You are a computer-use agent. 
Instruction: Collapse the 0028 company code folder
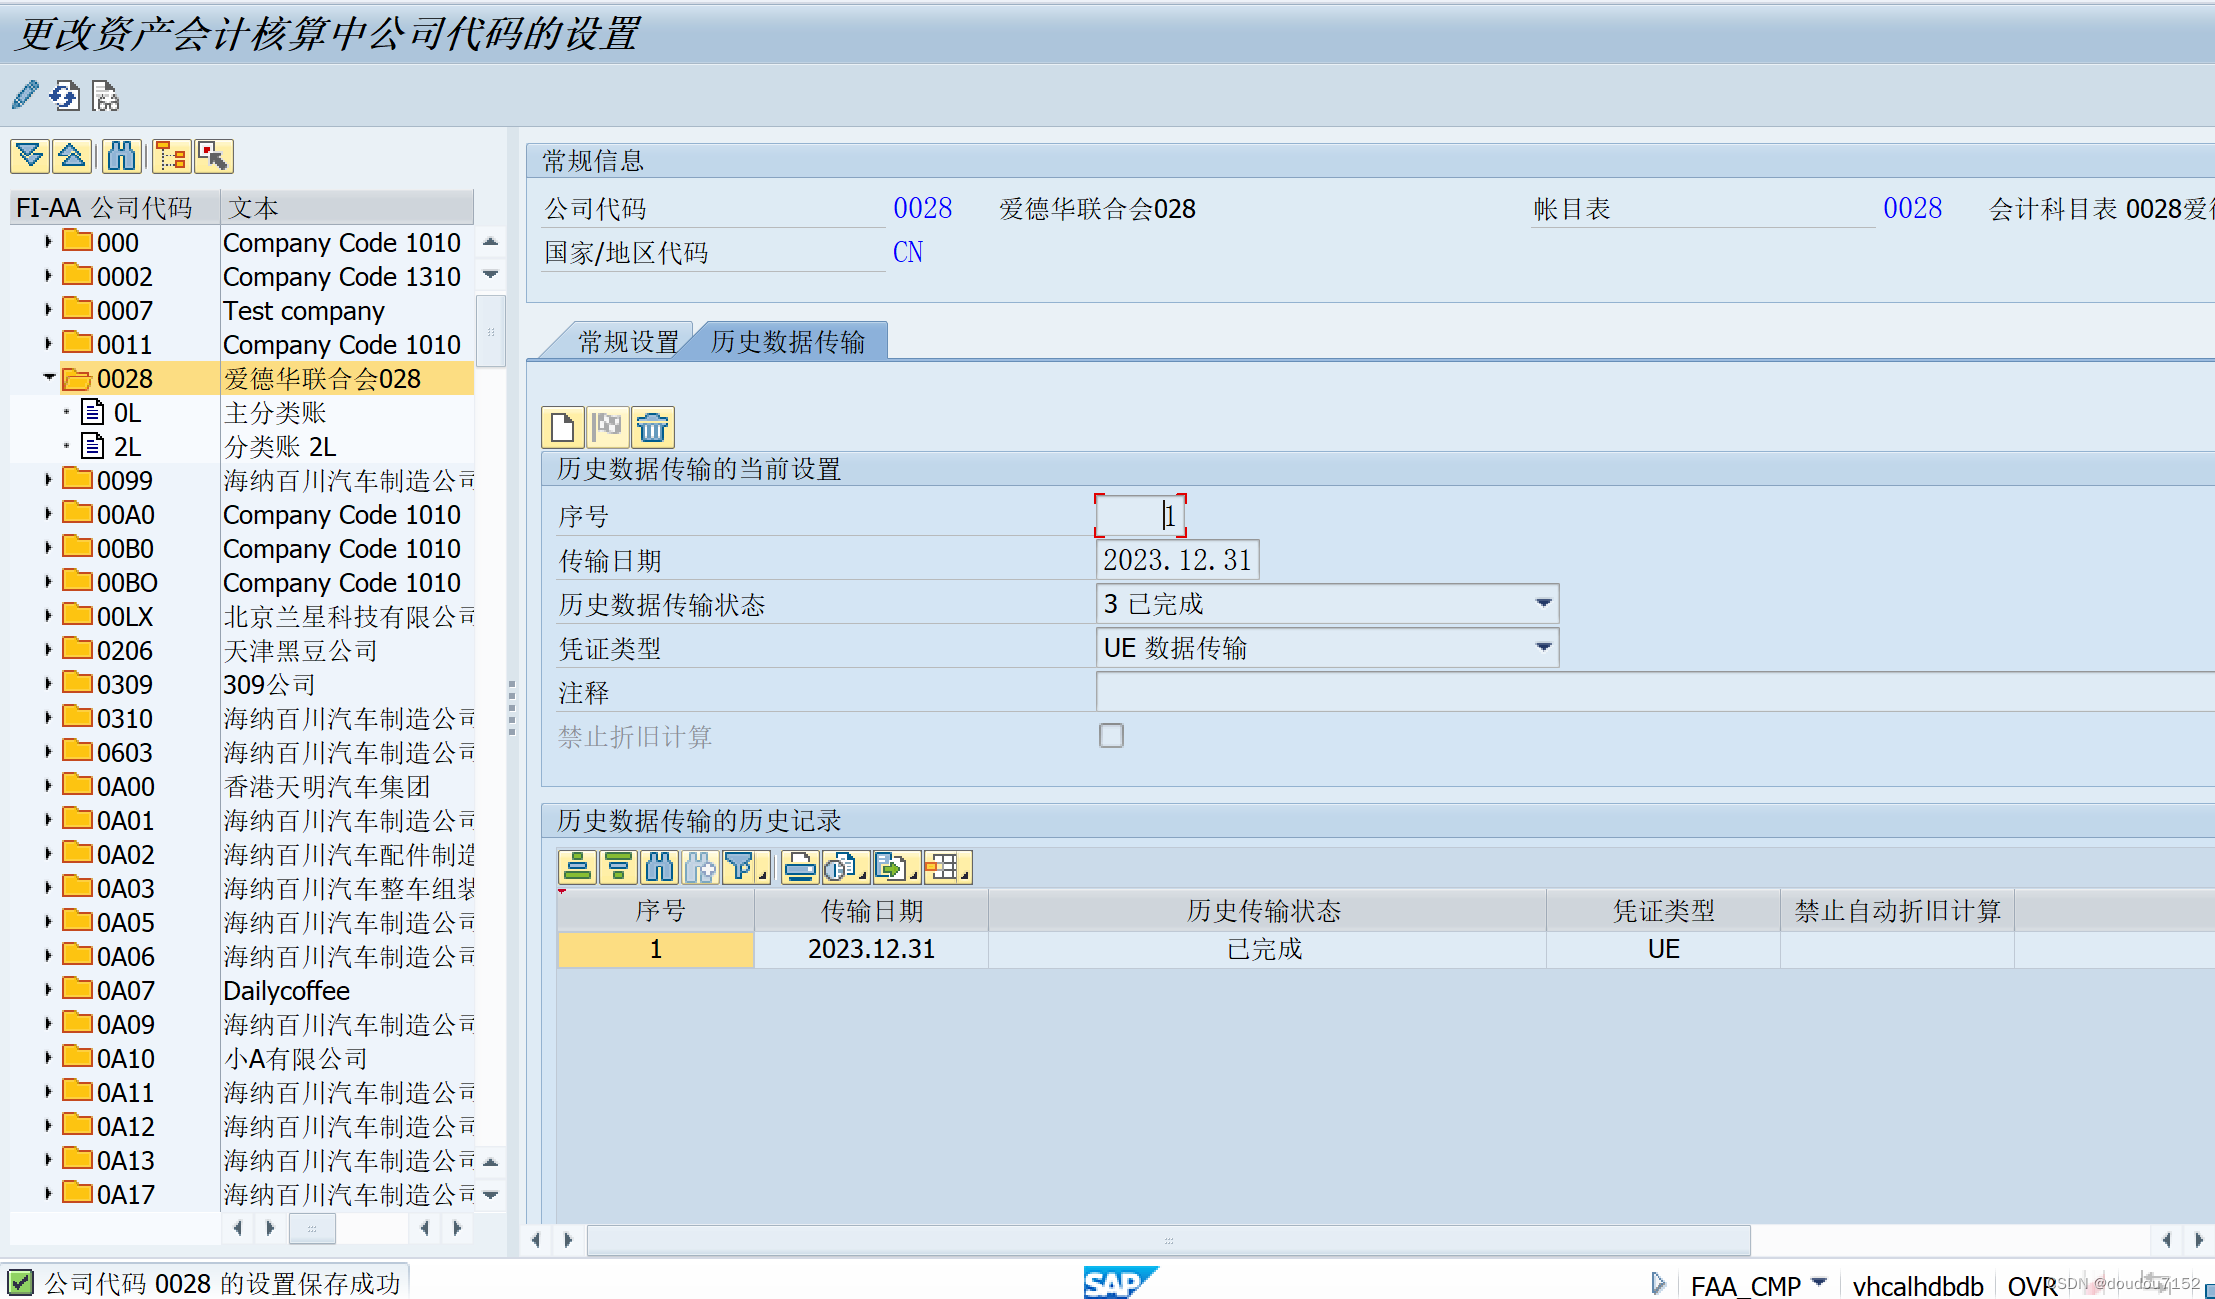pos(48,378)
